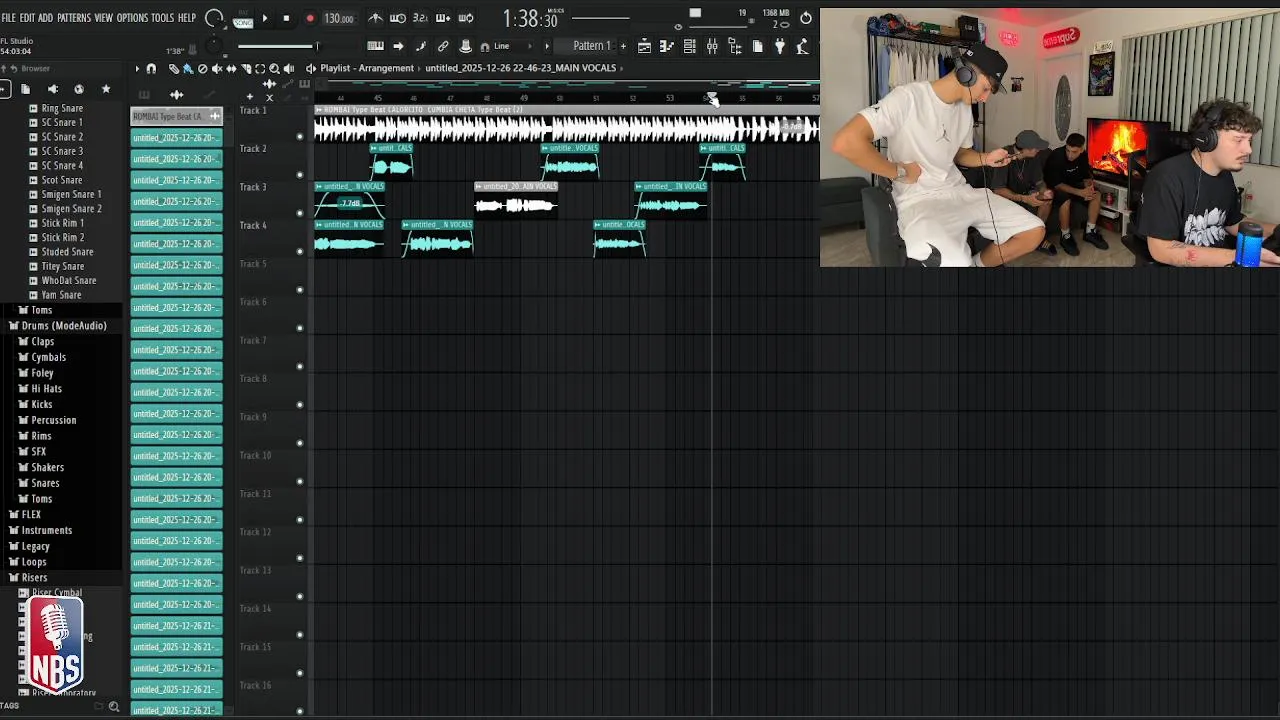Select the playlist Draw pencil tool

(173, 69)
